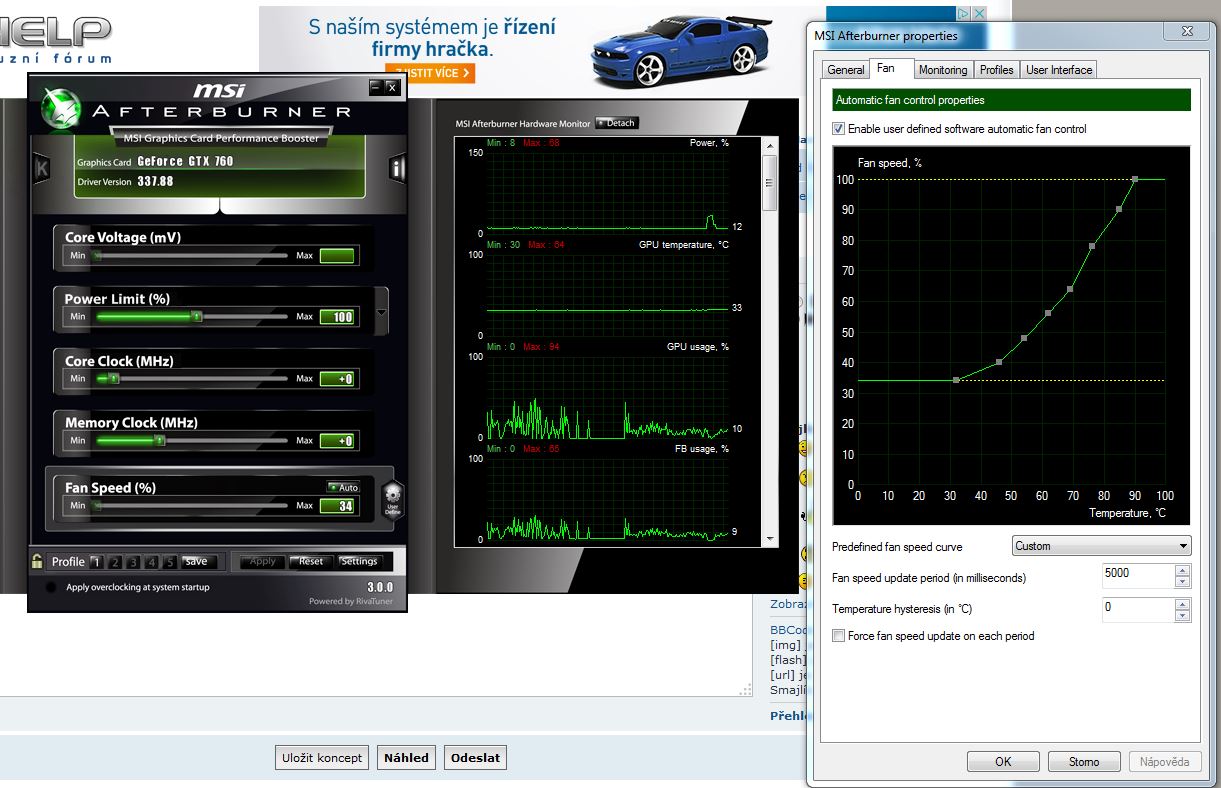Close the MSI Afterburner skin window

tap(392, 88)
